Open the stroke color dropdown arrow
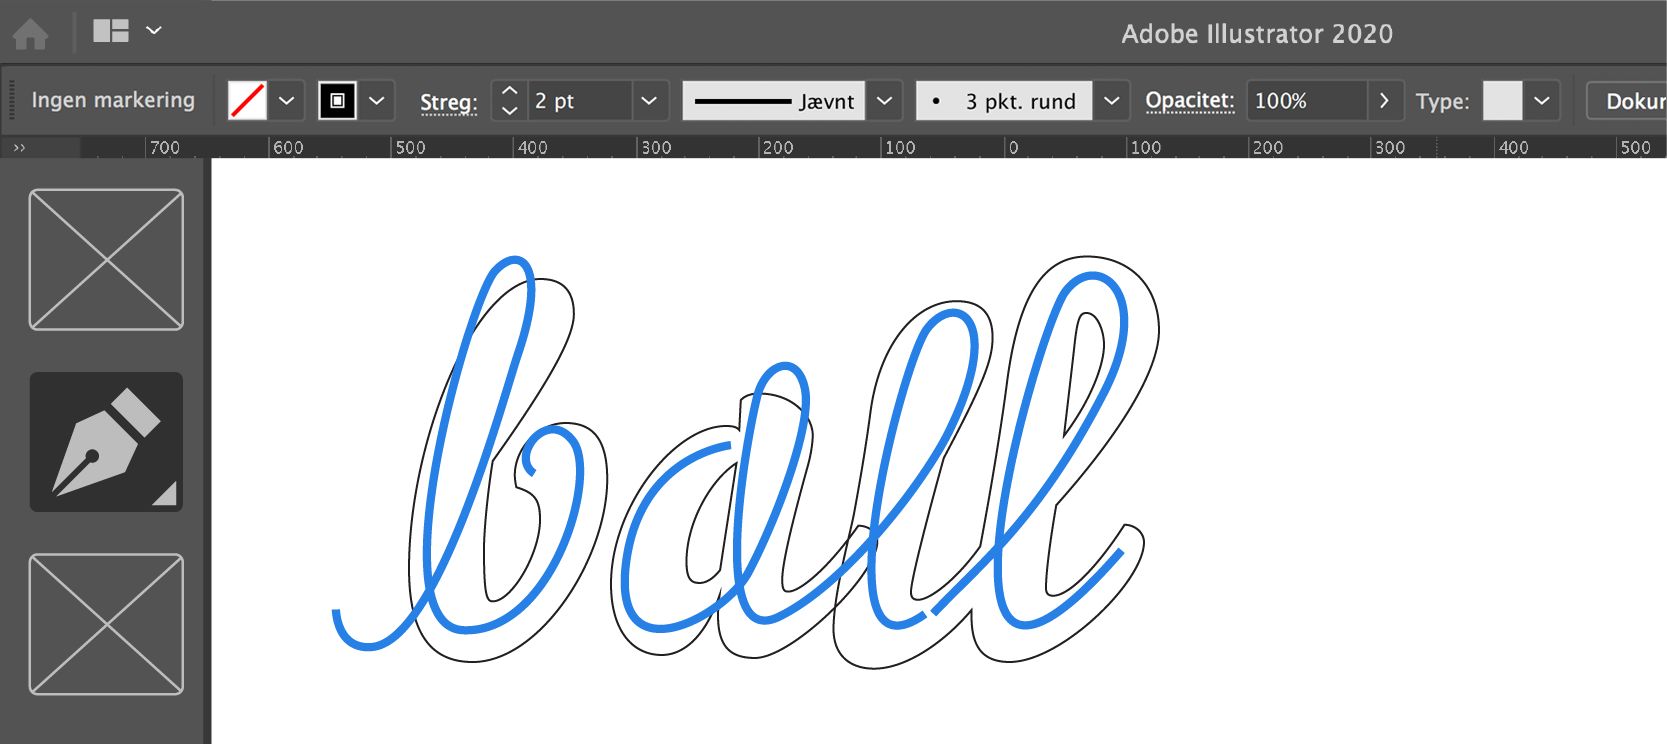 [x=377, y=100]
